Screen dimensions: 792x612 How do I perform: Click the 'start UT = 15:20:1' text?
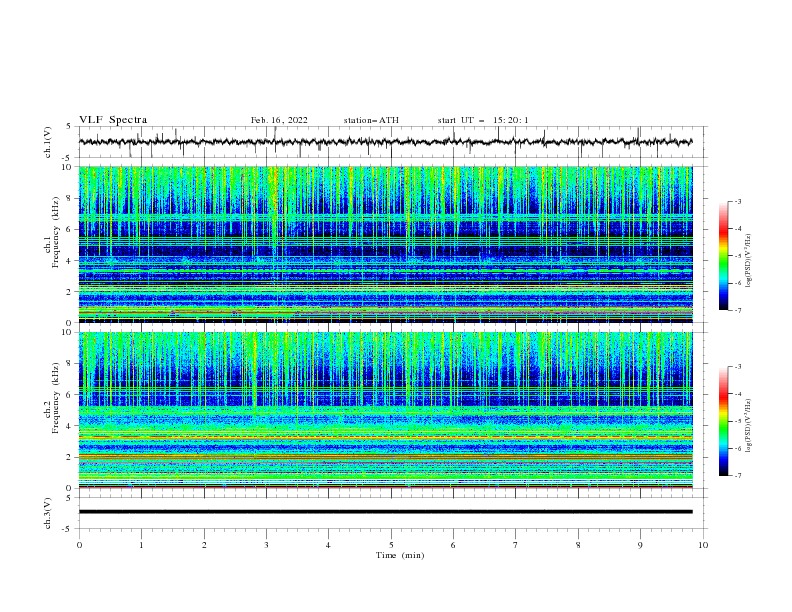tap(483, 120)
